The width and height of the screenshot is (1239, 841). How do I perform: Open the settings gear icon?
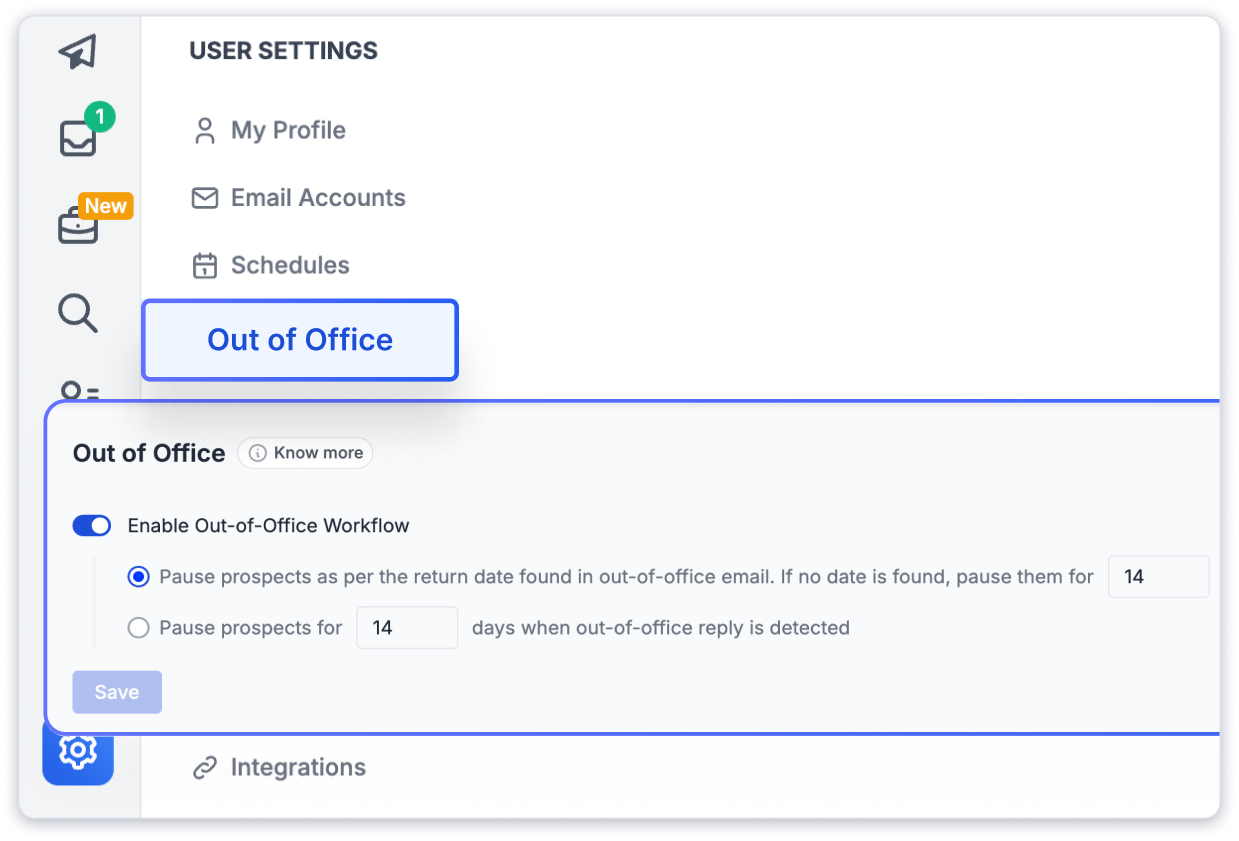click(78, 750)
